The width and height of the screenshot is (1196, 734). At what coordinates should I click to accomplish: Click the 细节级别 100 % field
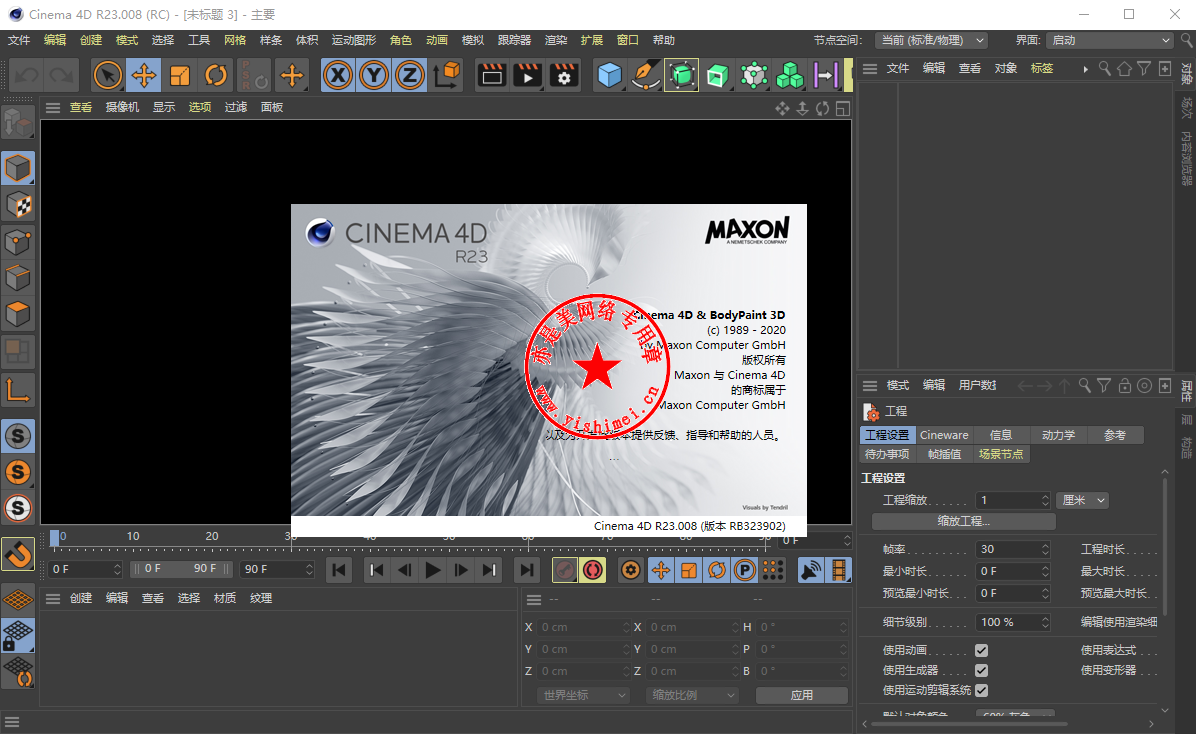coord(1013,622)
